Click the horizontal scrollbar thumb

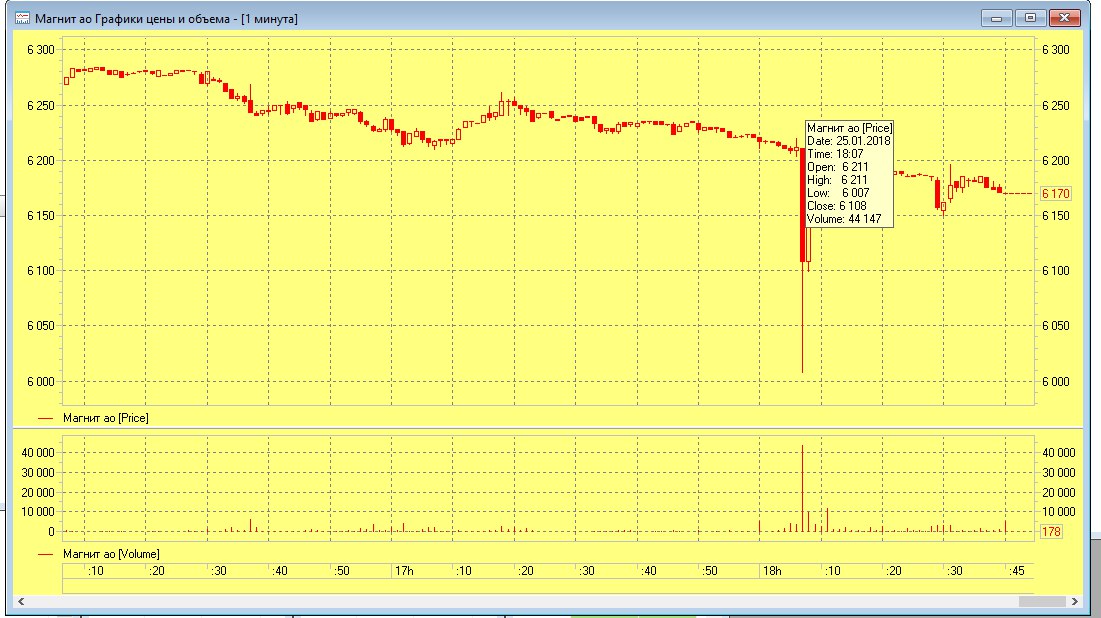pos(1042,601)
